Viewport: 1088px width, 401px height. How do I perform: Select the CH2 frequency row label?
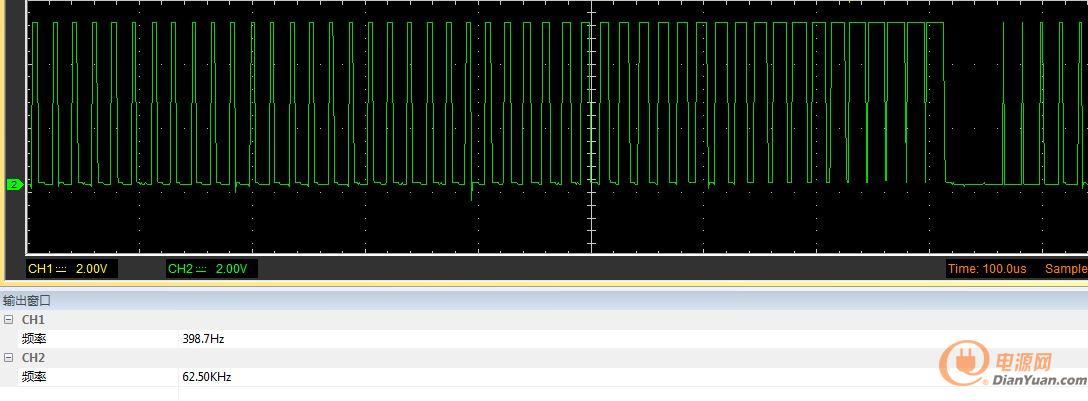click(34, 377)
